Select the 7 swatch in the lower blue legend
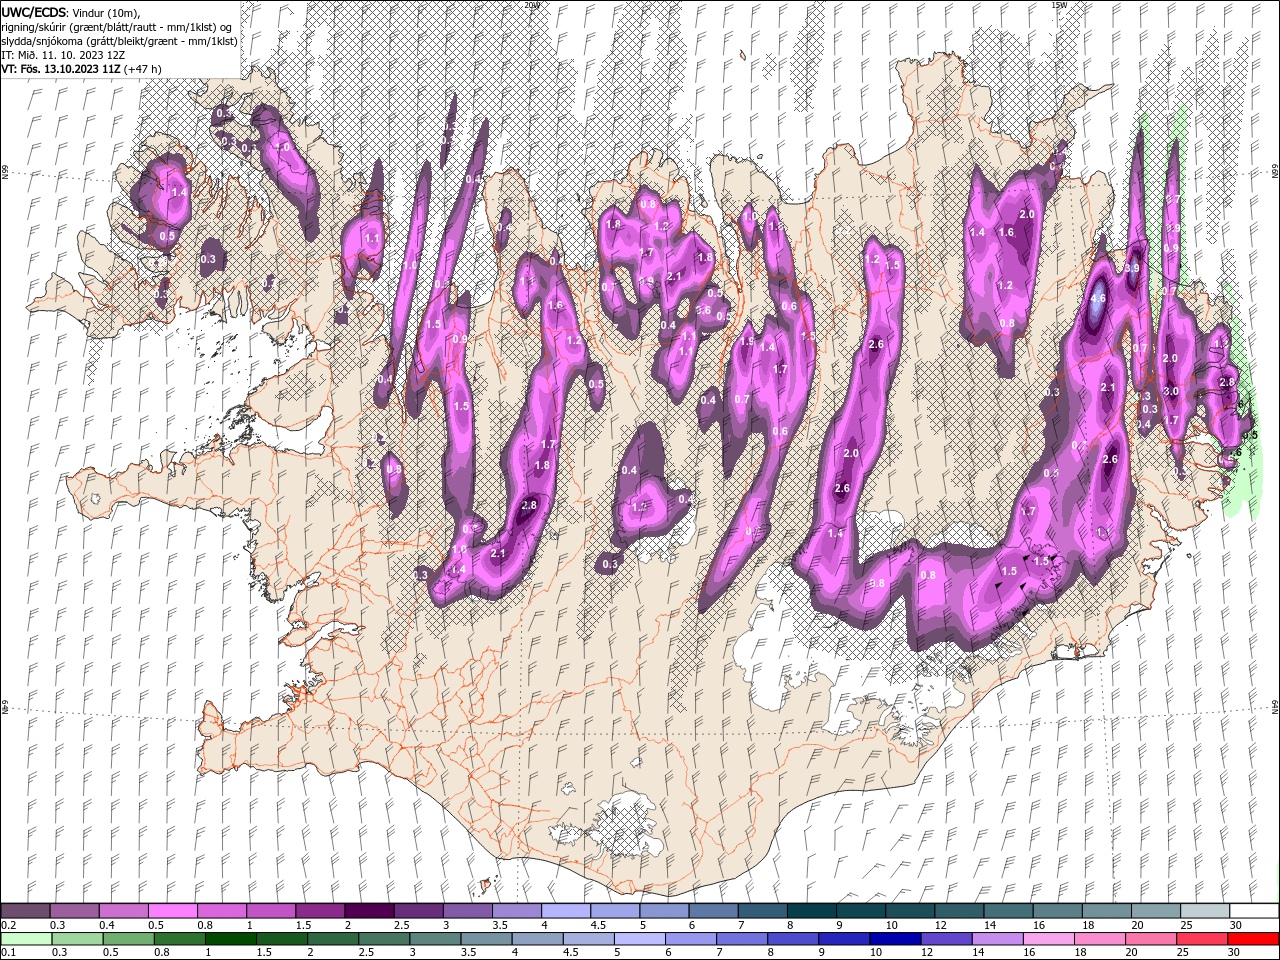 pos(741,939)
